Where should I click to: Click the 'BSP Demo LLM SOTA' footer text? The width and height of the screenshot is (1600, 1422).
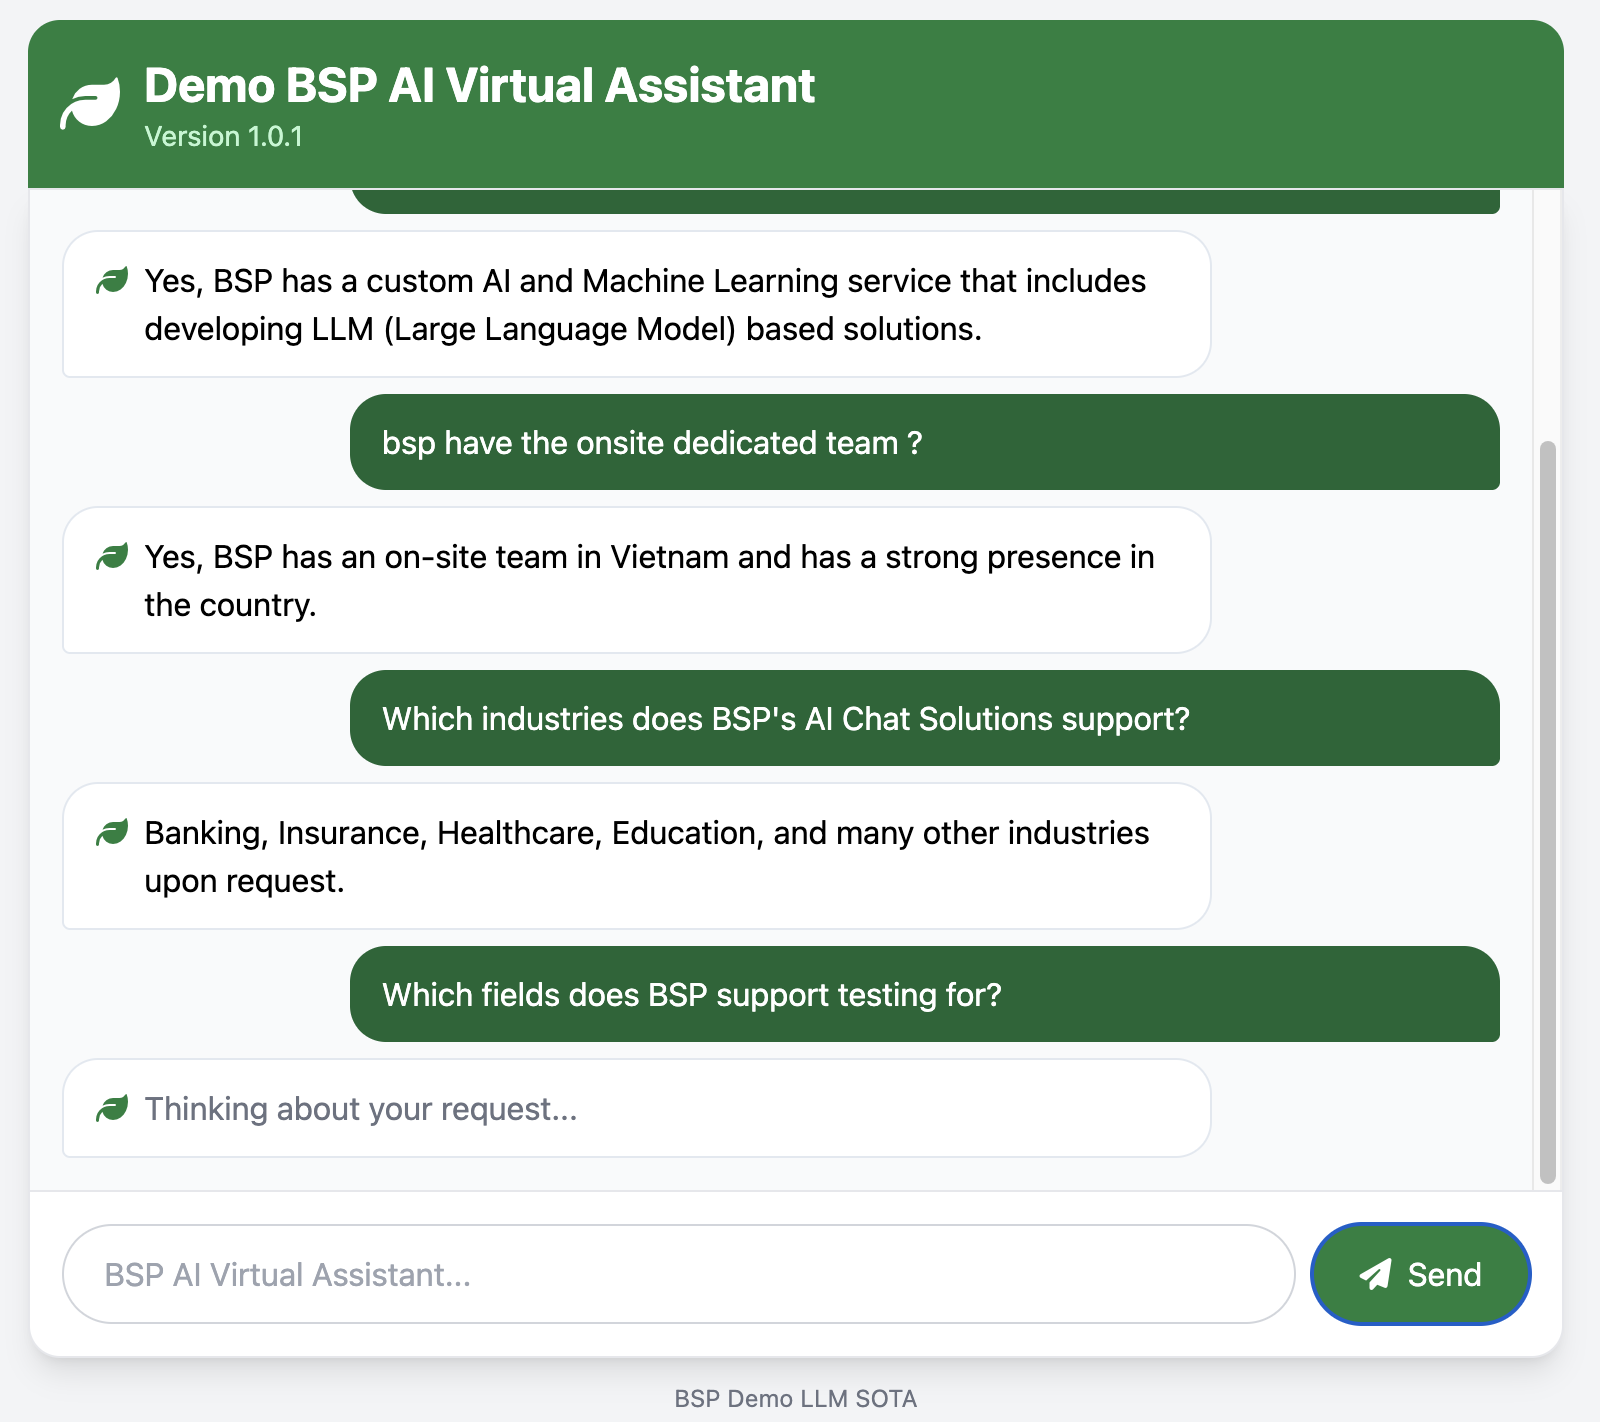pyautogui.click(x=796, y=1398)
